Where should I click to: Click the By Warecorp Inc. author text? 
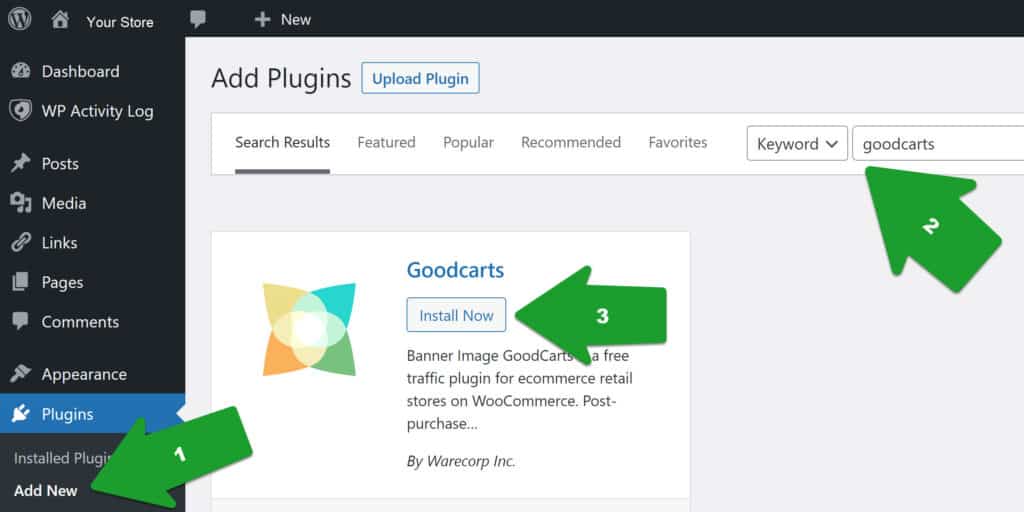(461, 461)
